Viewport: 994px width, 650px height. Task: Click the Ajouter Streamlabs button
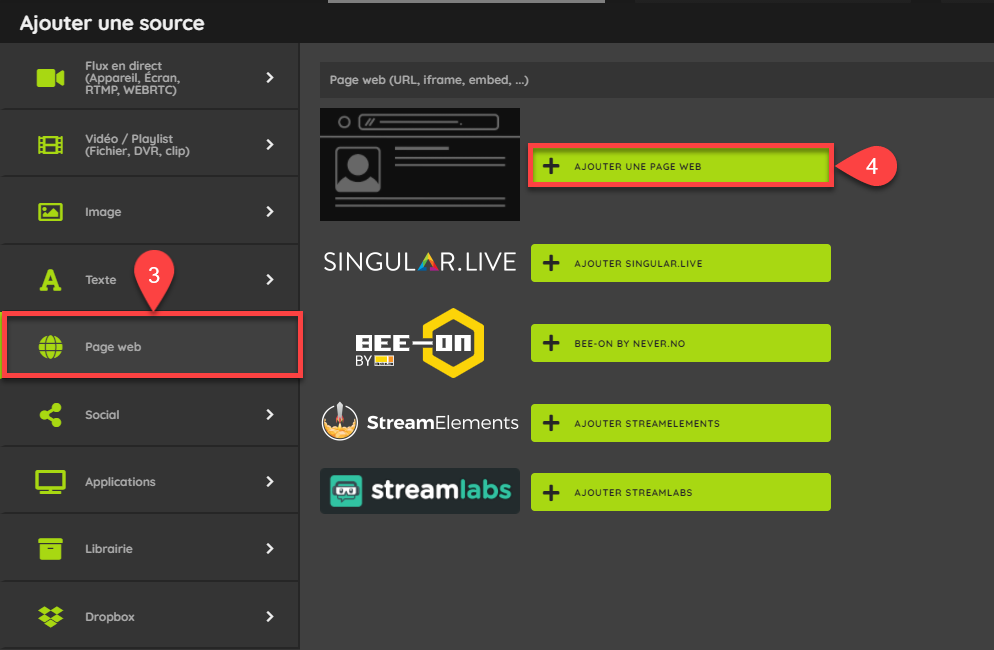681,492
